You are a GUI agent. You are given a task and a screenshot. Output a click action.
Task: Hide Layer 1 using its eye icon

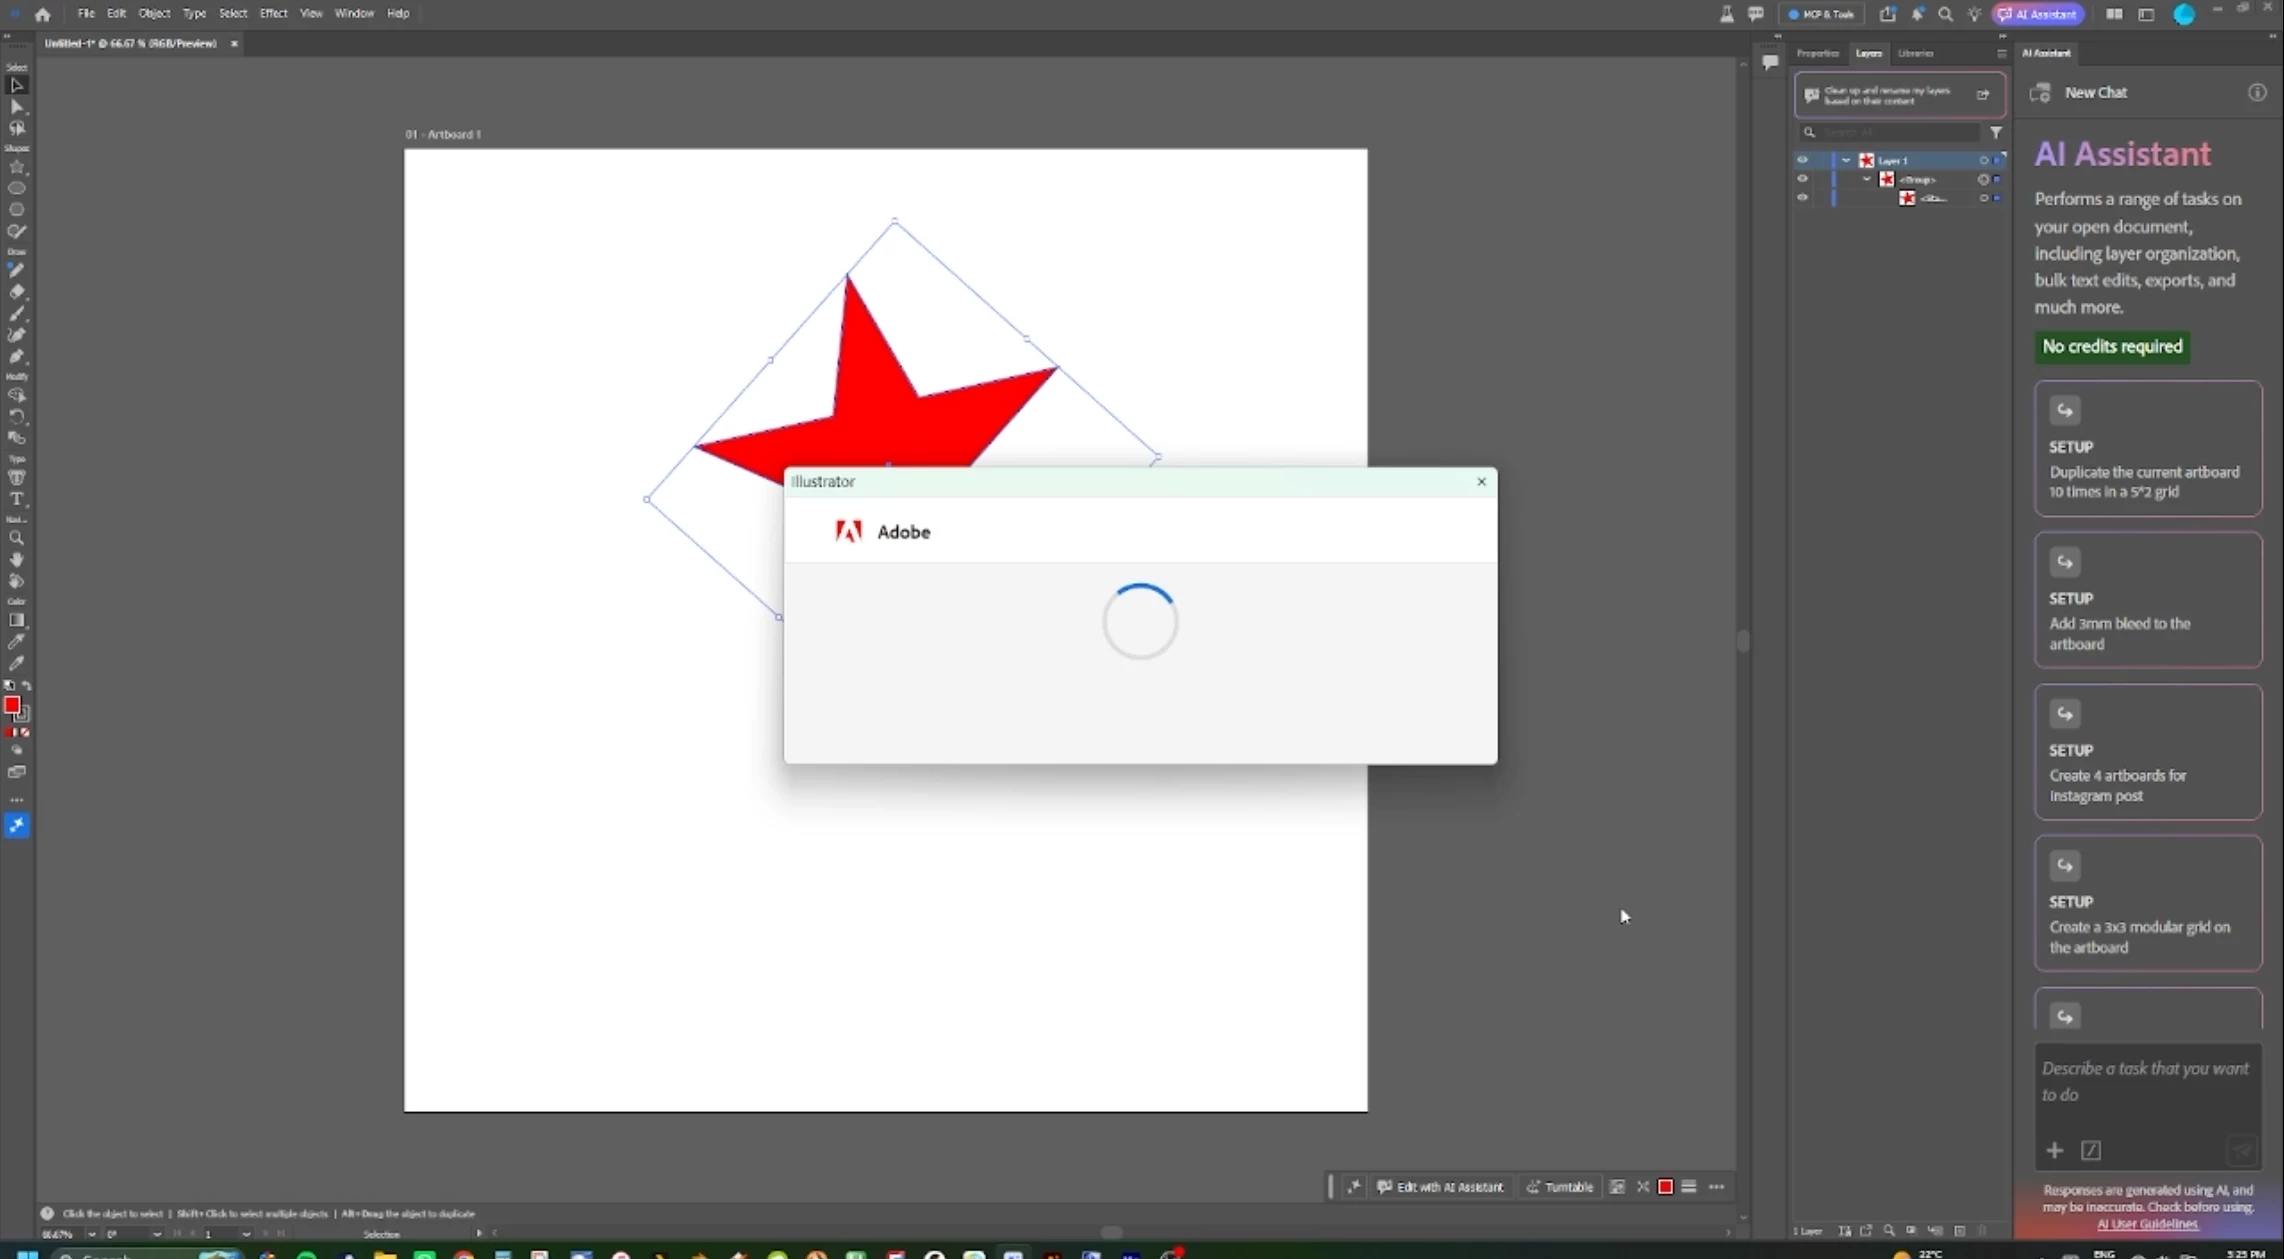point(1802,160)
